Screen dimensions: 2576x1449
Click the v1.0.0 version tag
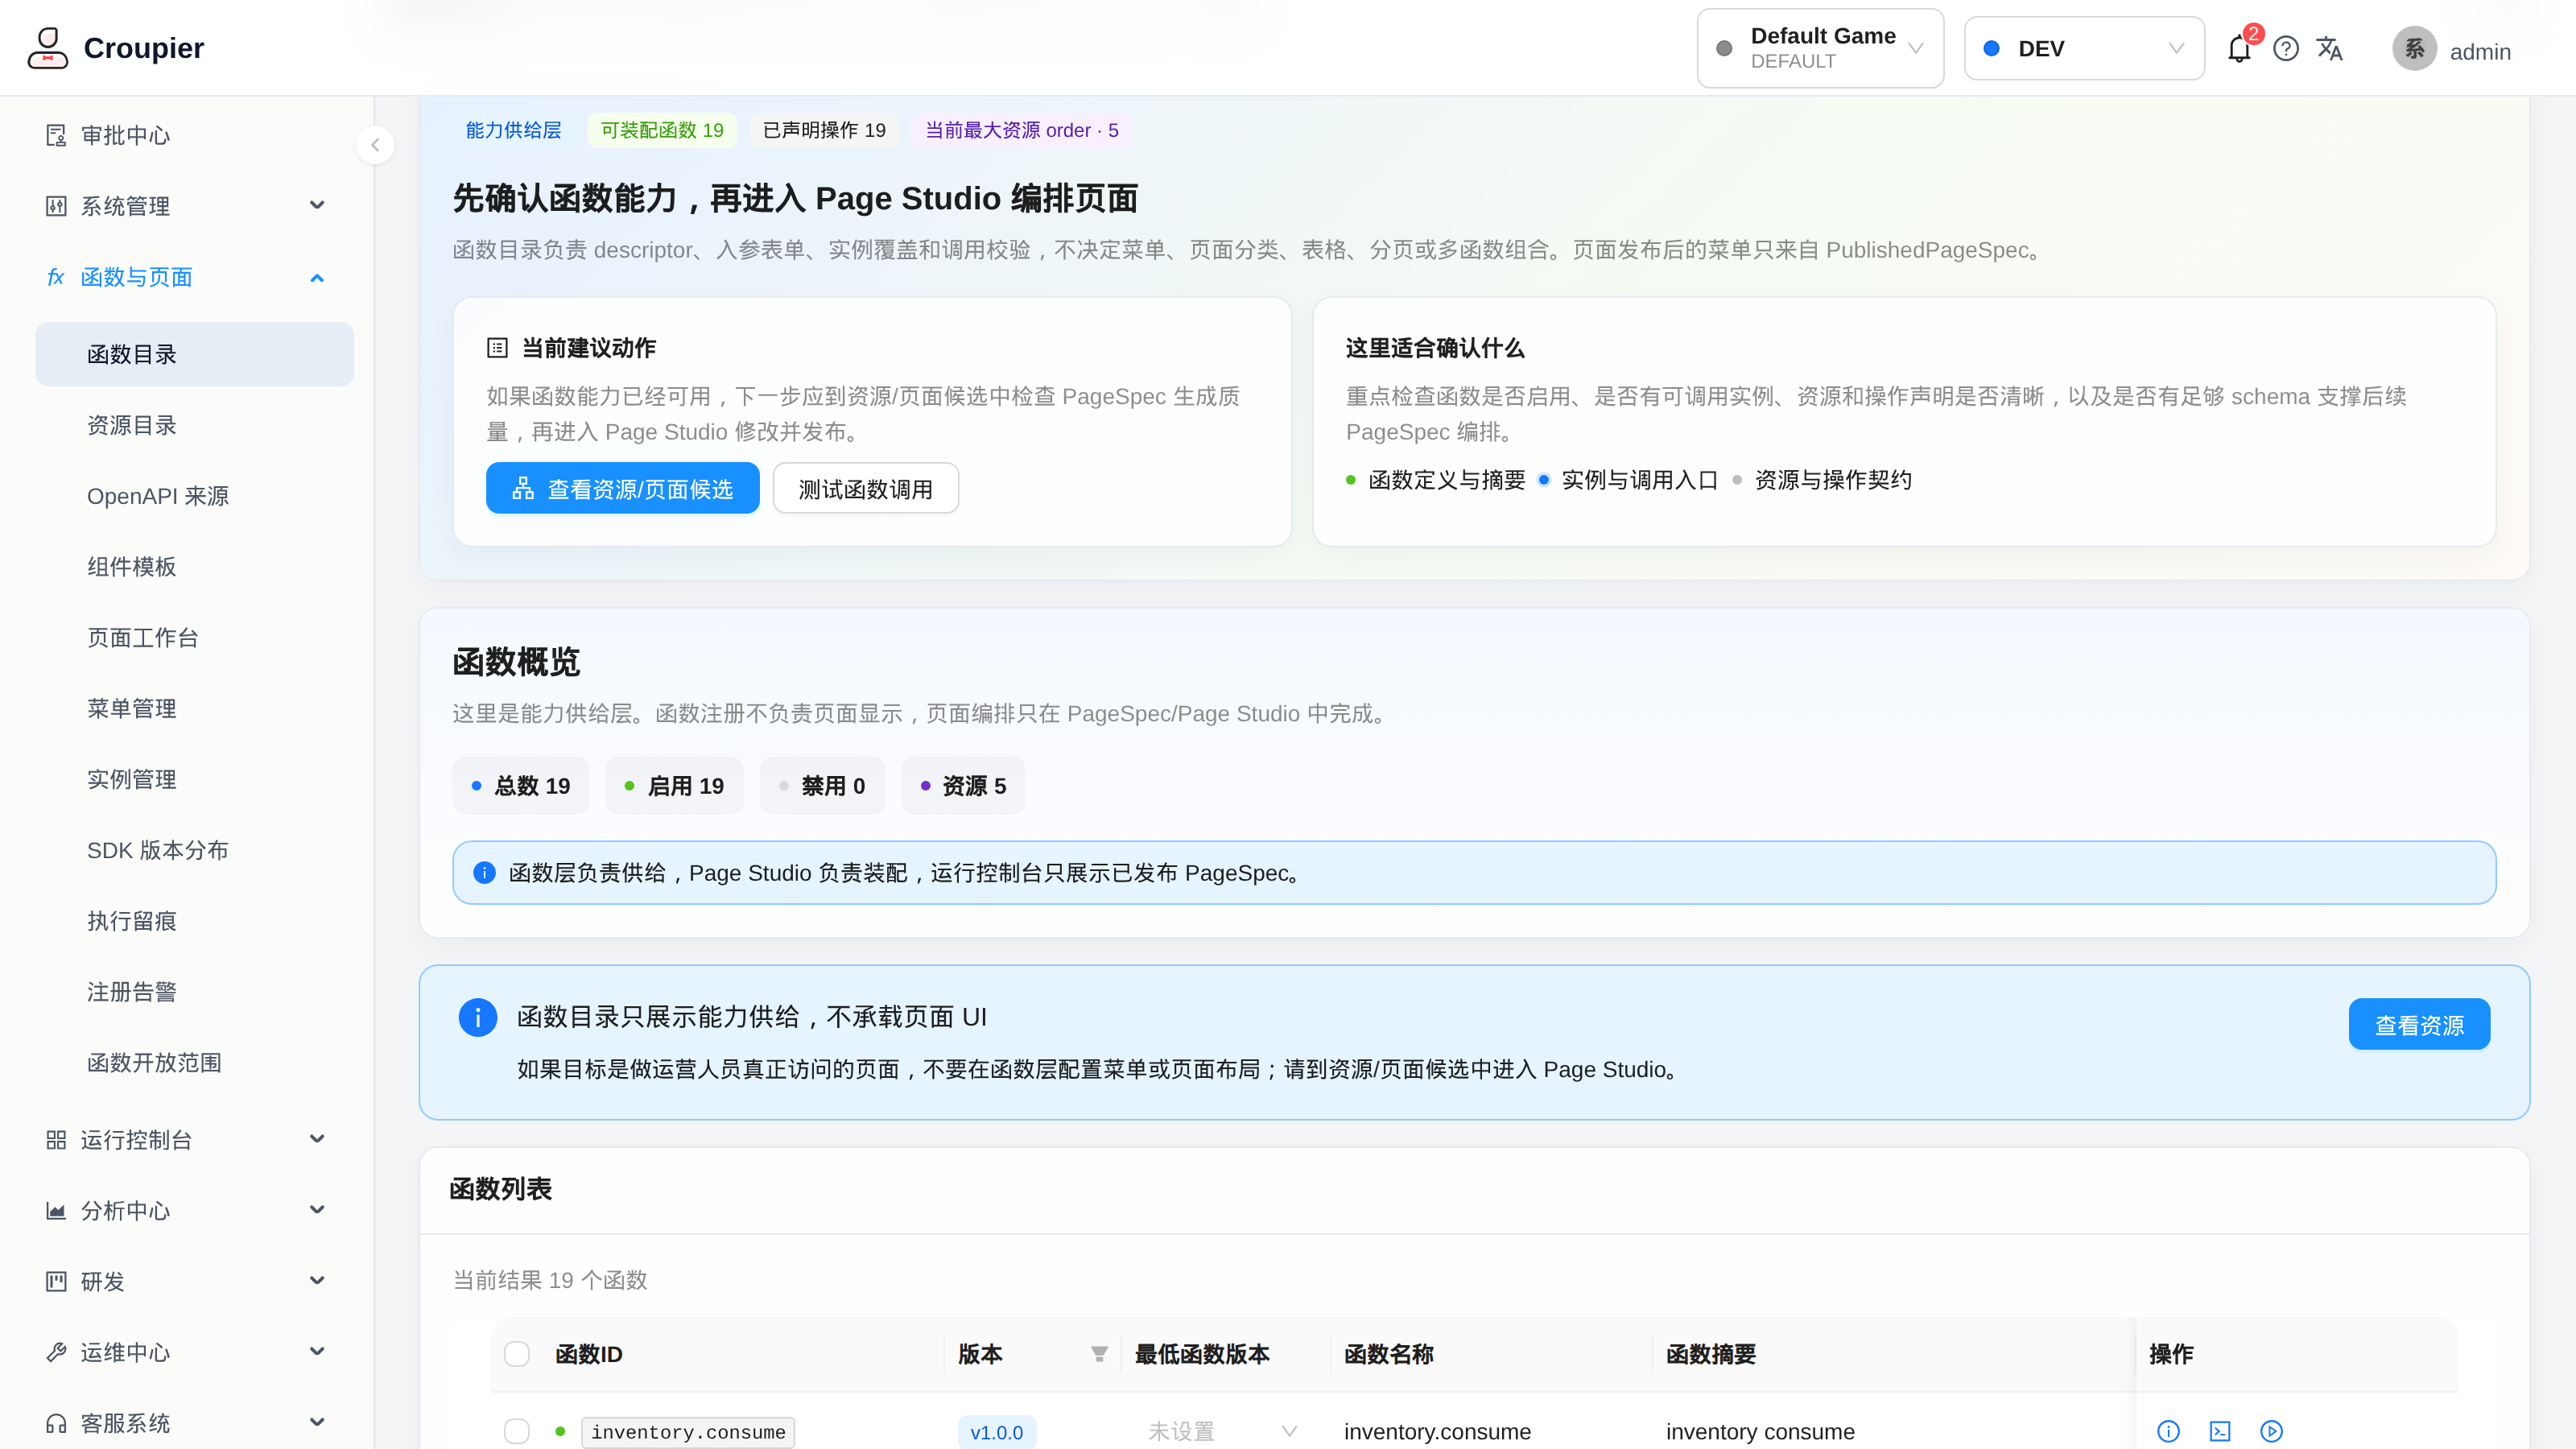coord(996,1432)
